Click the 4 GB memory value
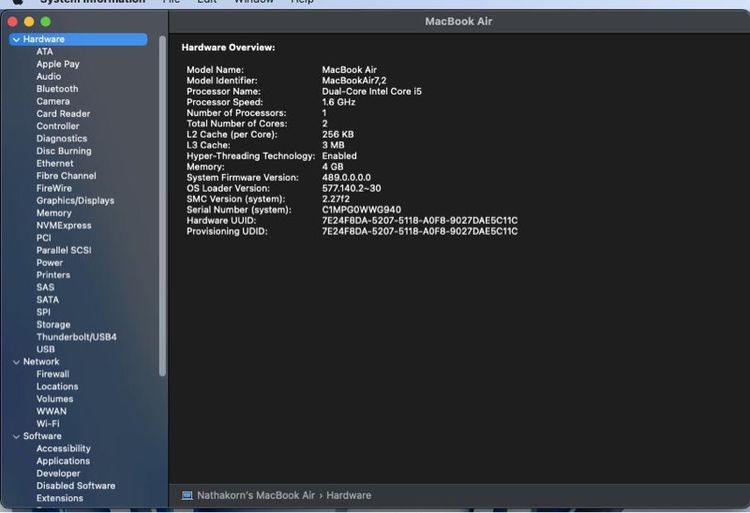Image resolution: width=750 pixels, height=513 pixels. (332, 167)
